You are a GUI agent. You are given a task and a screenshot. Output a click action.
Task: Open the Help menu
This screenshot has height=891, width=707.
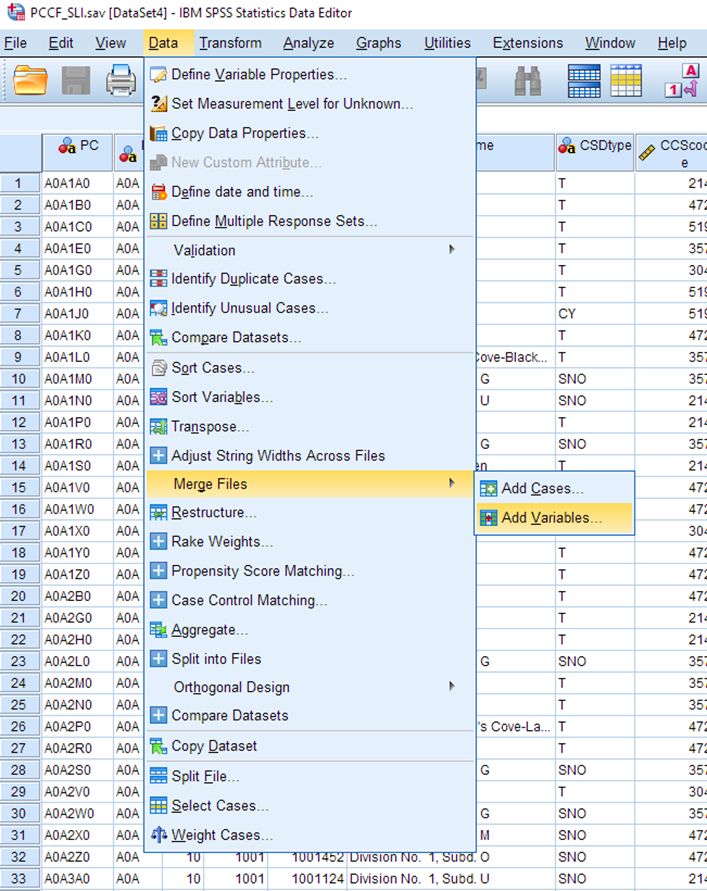click(x=672, y=43)
